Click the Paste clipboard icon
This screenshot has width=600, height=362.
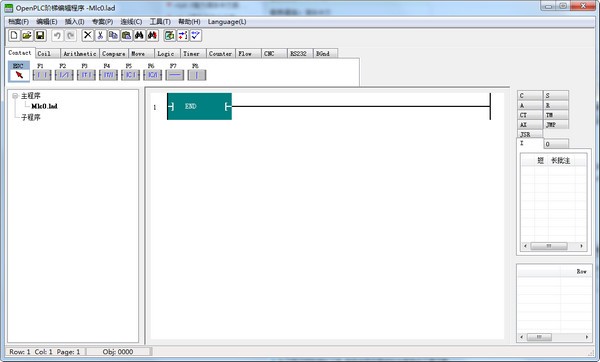click(x=126, y=36)
